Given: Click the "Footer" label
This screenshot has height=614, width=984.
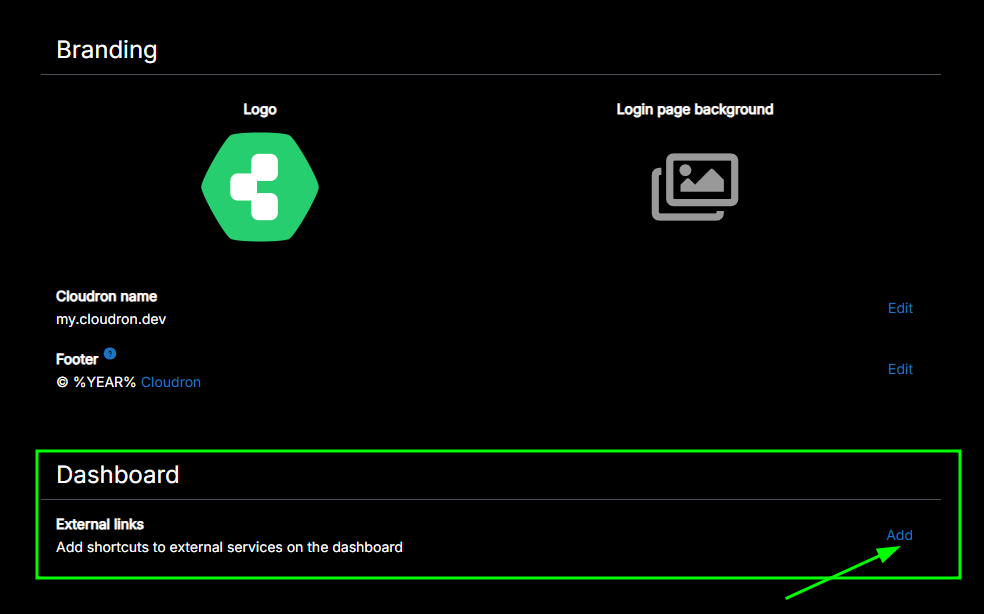Looking at the screenshot, I should pyautogui.click(x=77, y=359).
